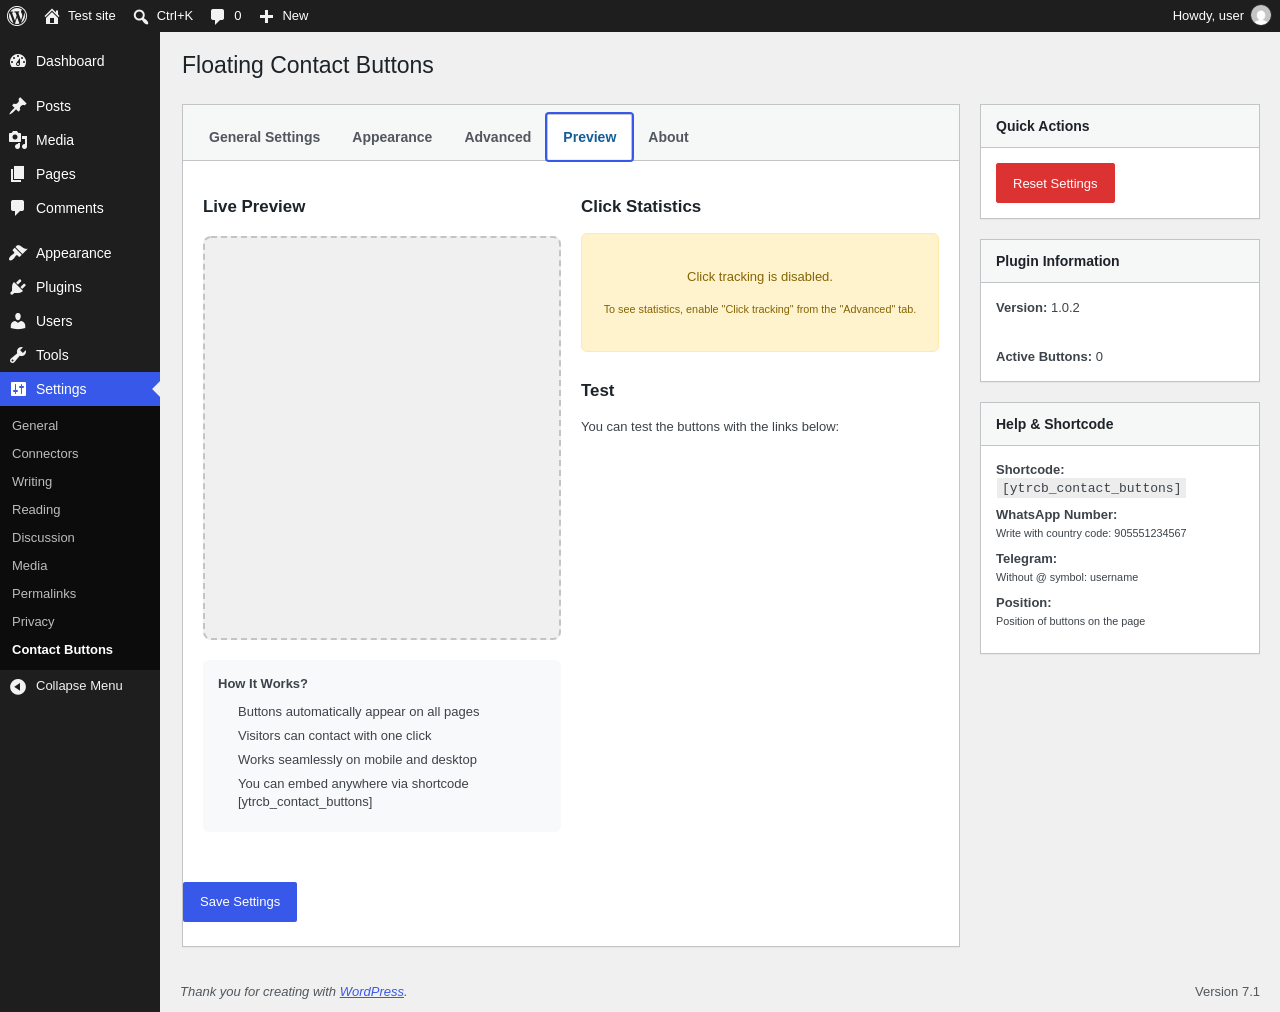Viewport: 1280px width, 1012px height.
Task: Click the WordPress logo icon
Action: point(17,16)
